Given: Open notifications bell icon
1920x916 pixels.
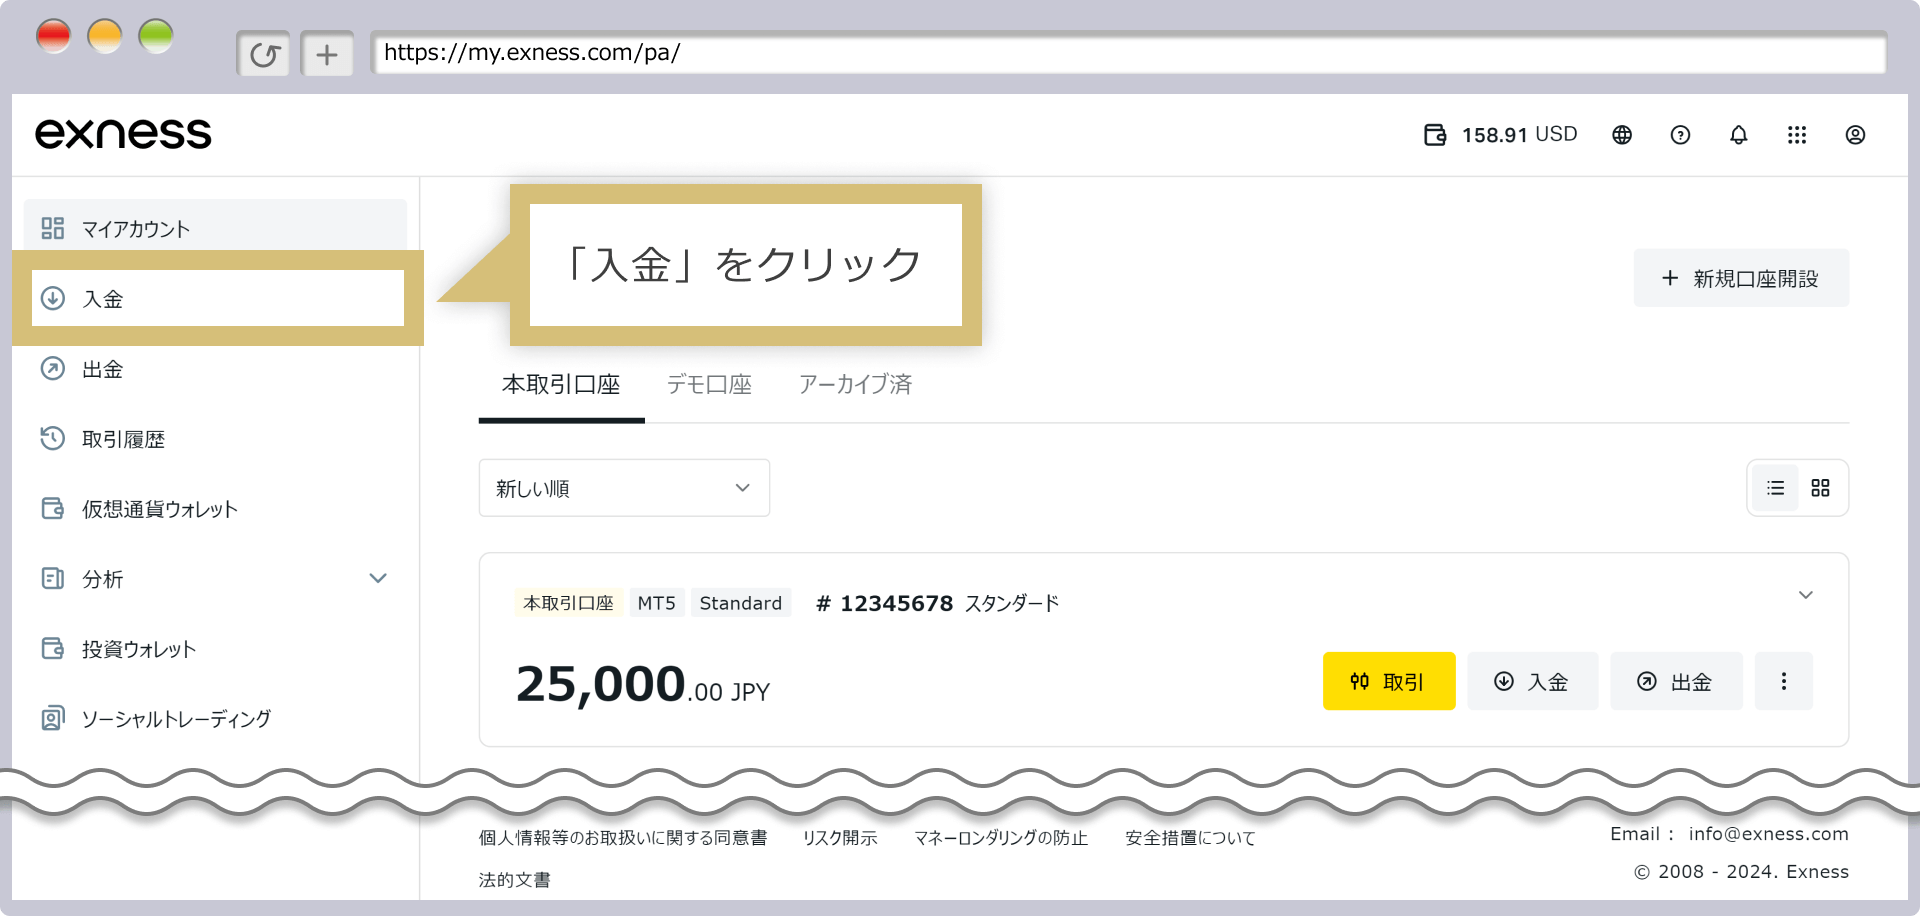Looking at the screenshot, I should click(x=1739, y=135).
